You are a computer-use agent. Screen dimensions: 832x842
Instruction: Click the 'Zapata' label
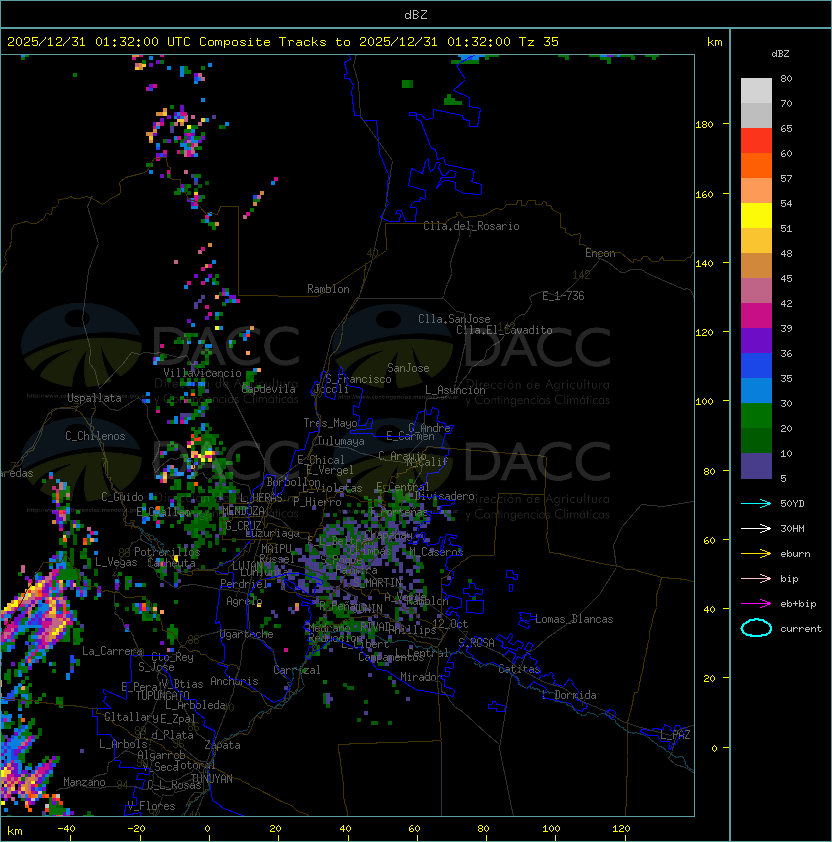[x=222, y=745]
